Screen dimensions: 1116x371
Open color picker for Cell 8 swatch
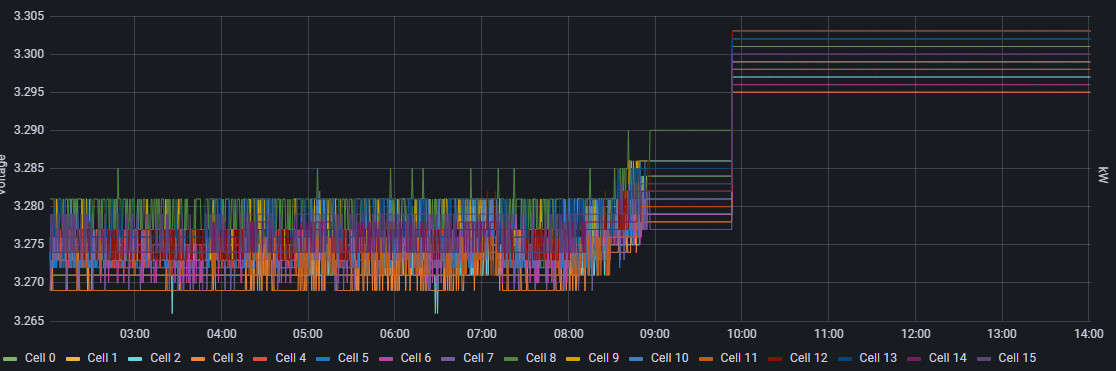(512, 358)
